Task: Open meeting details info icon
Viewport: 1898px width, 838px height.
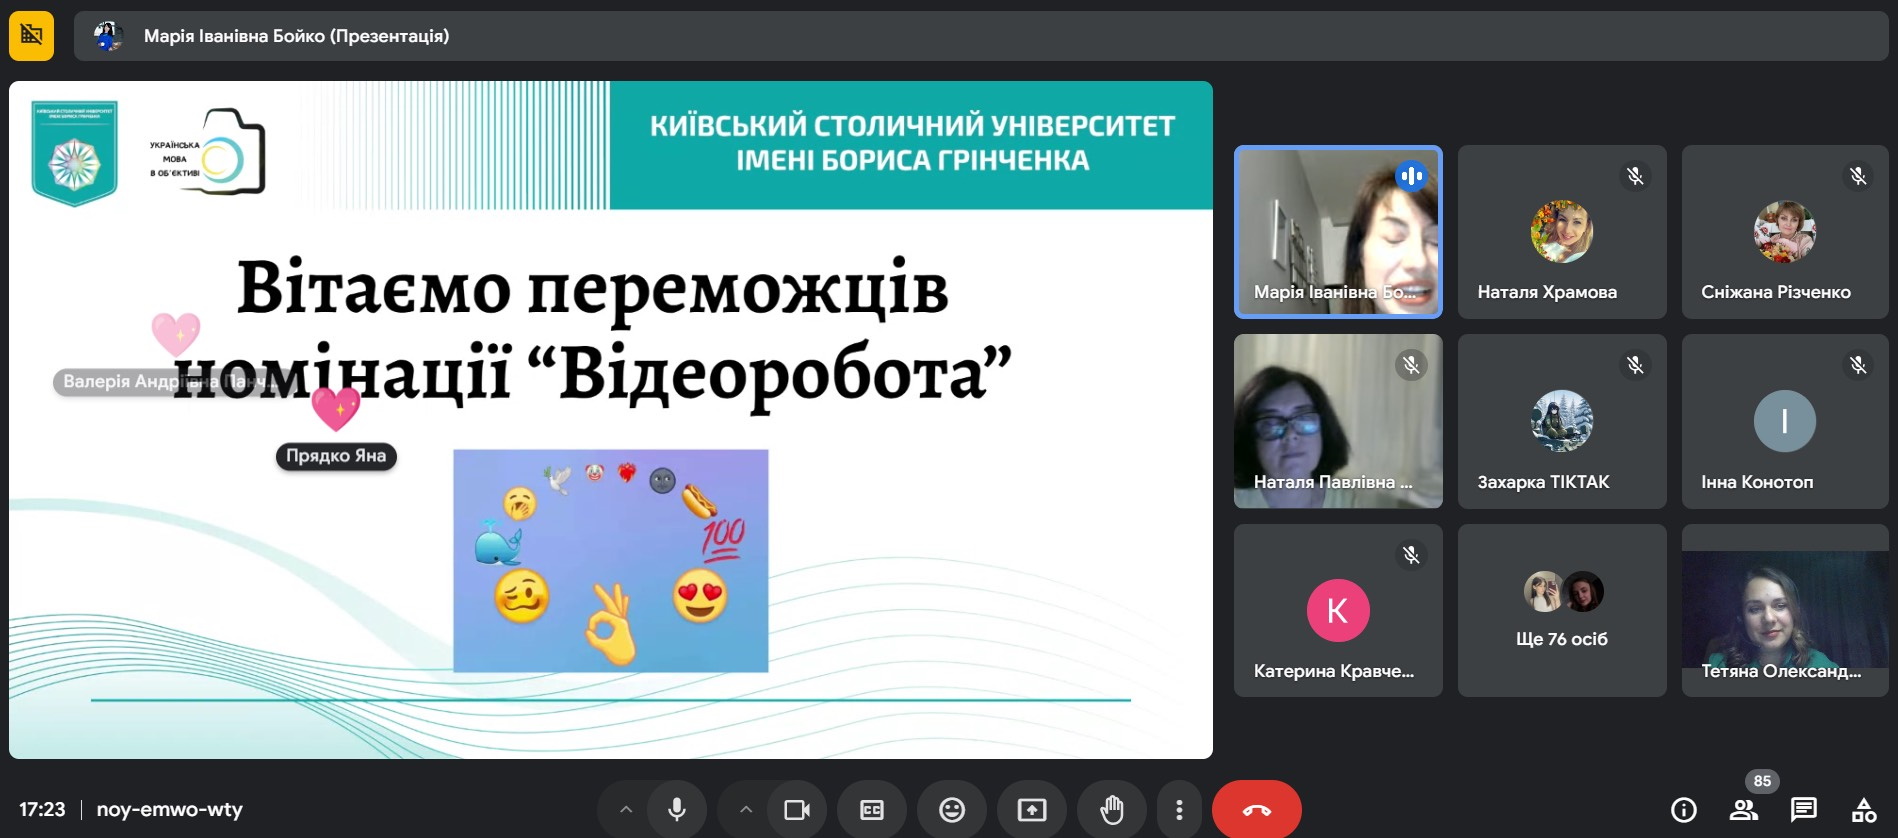Action: pyautogui.click(x=1684, y=809)
